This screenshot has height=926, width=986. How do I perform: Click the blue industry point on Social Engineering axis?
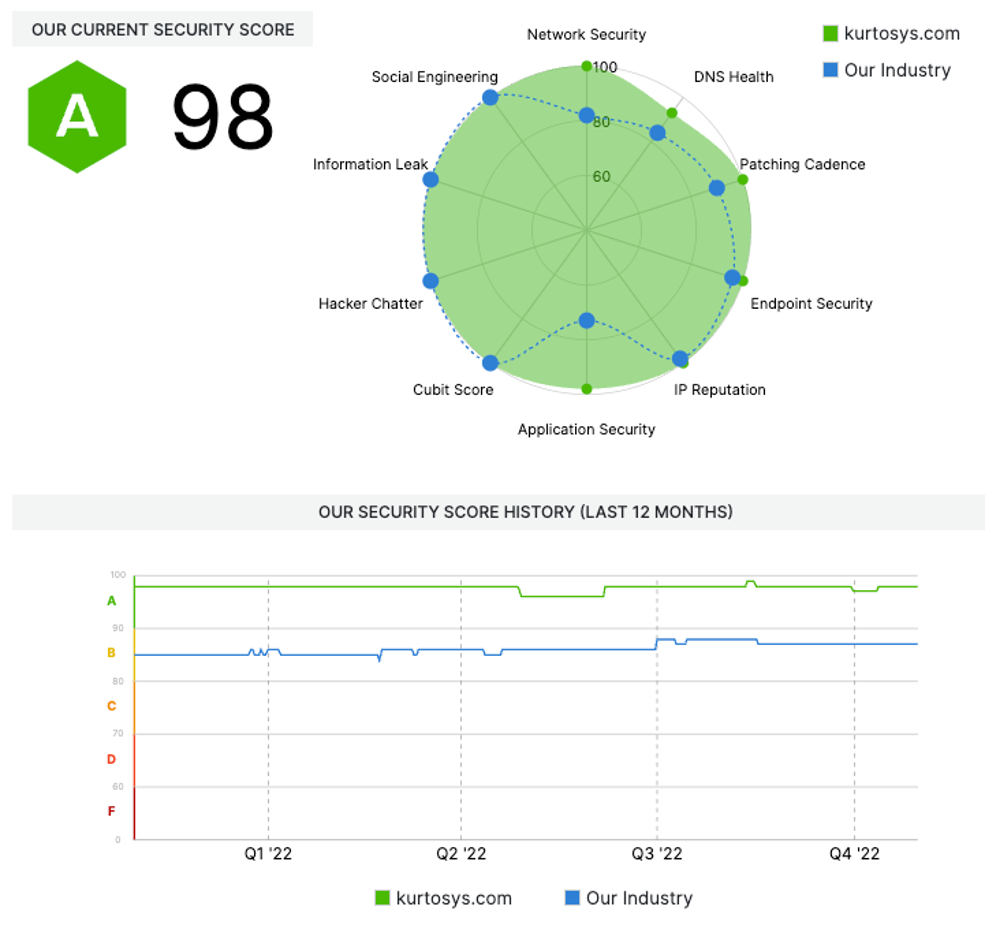[490, 97]
